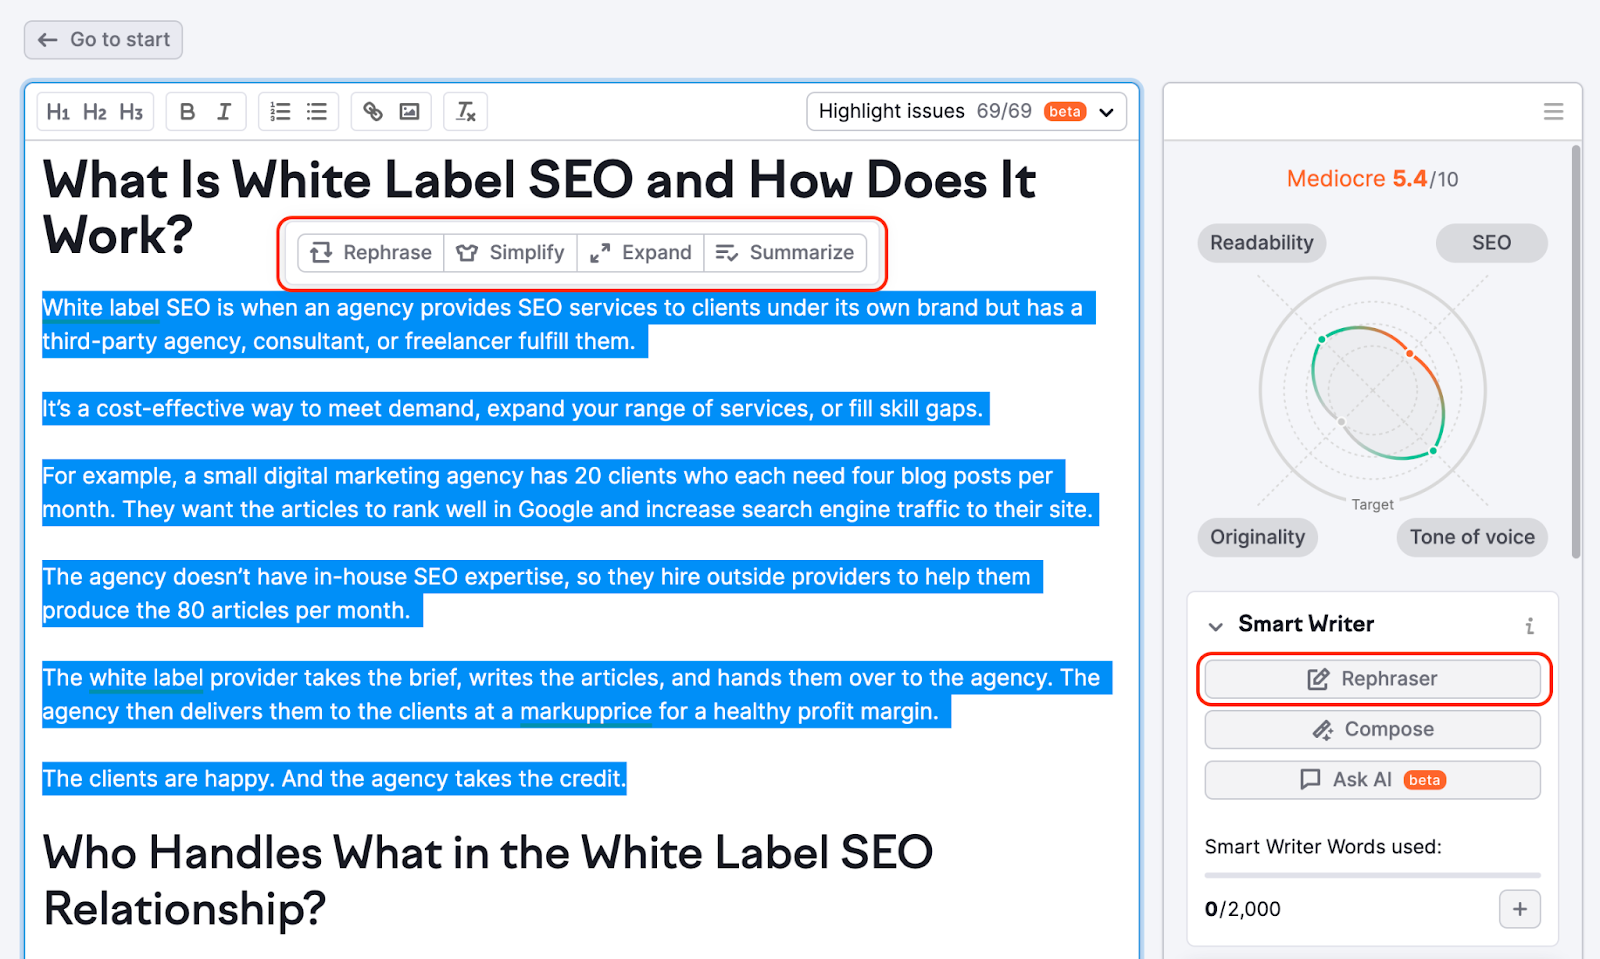Open the Rephraser tool
The height and width of the screenshot is (959, 1600).
click(x=1372, y=678)
